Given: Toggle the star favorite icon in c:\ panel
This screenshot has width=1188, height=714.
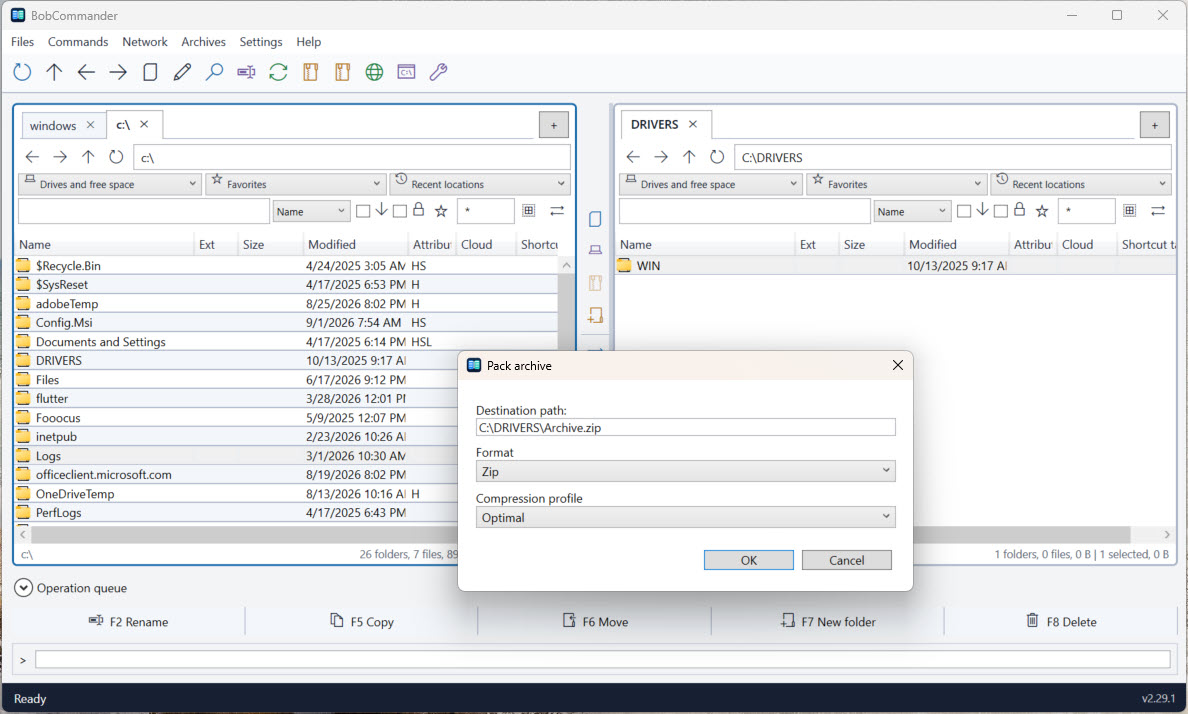Looking at the screenshot, I should tap(441, 211).
